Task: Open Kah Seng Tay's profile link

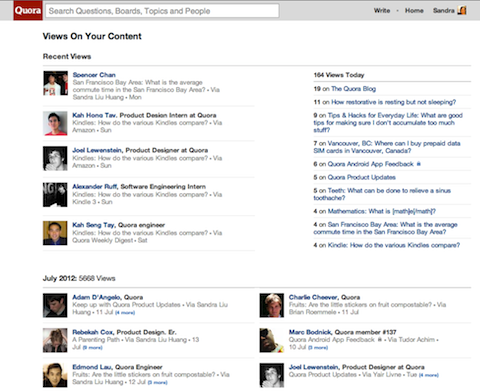Action: click(x=94, y=225)
